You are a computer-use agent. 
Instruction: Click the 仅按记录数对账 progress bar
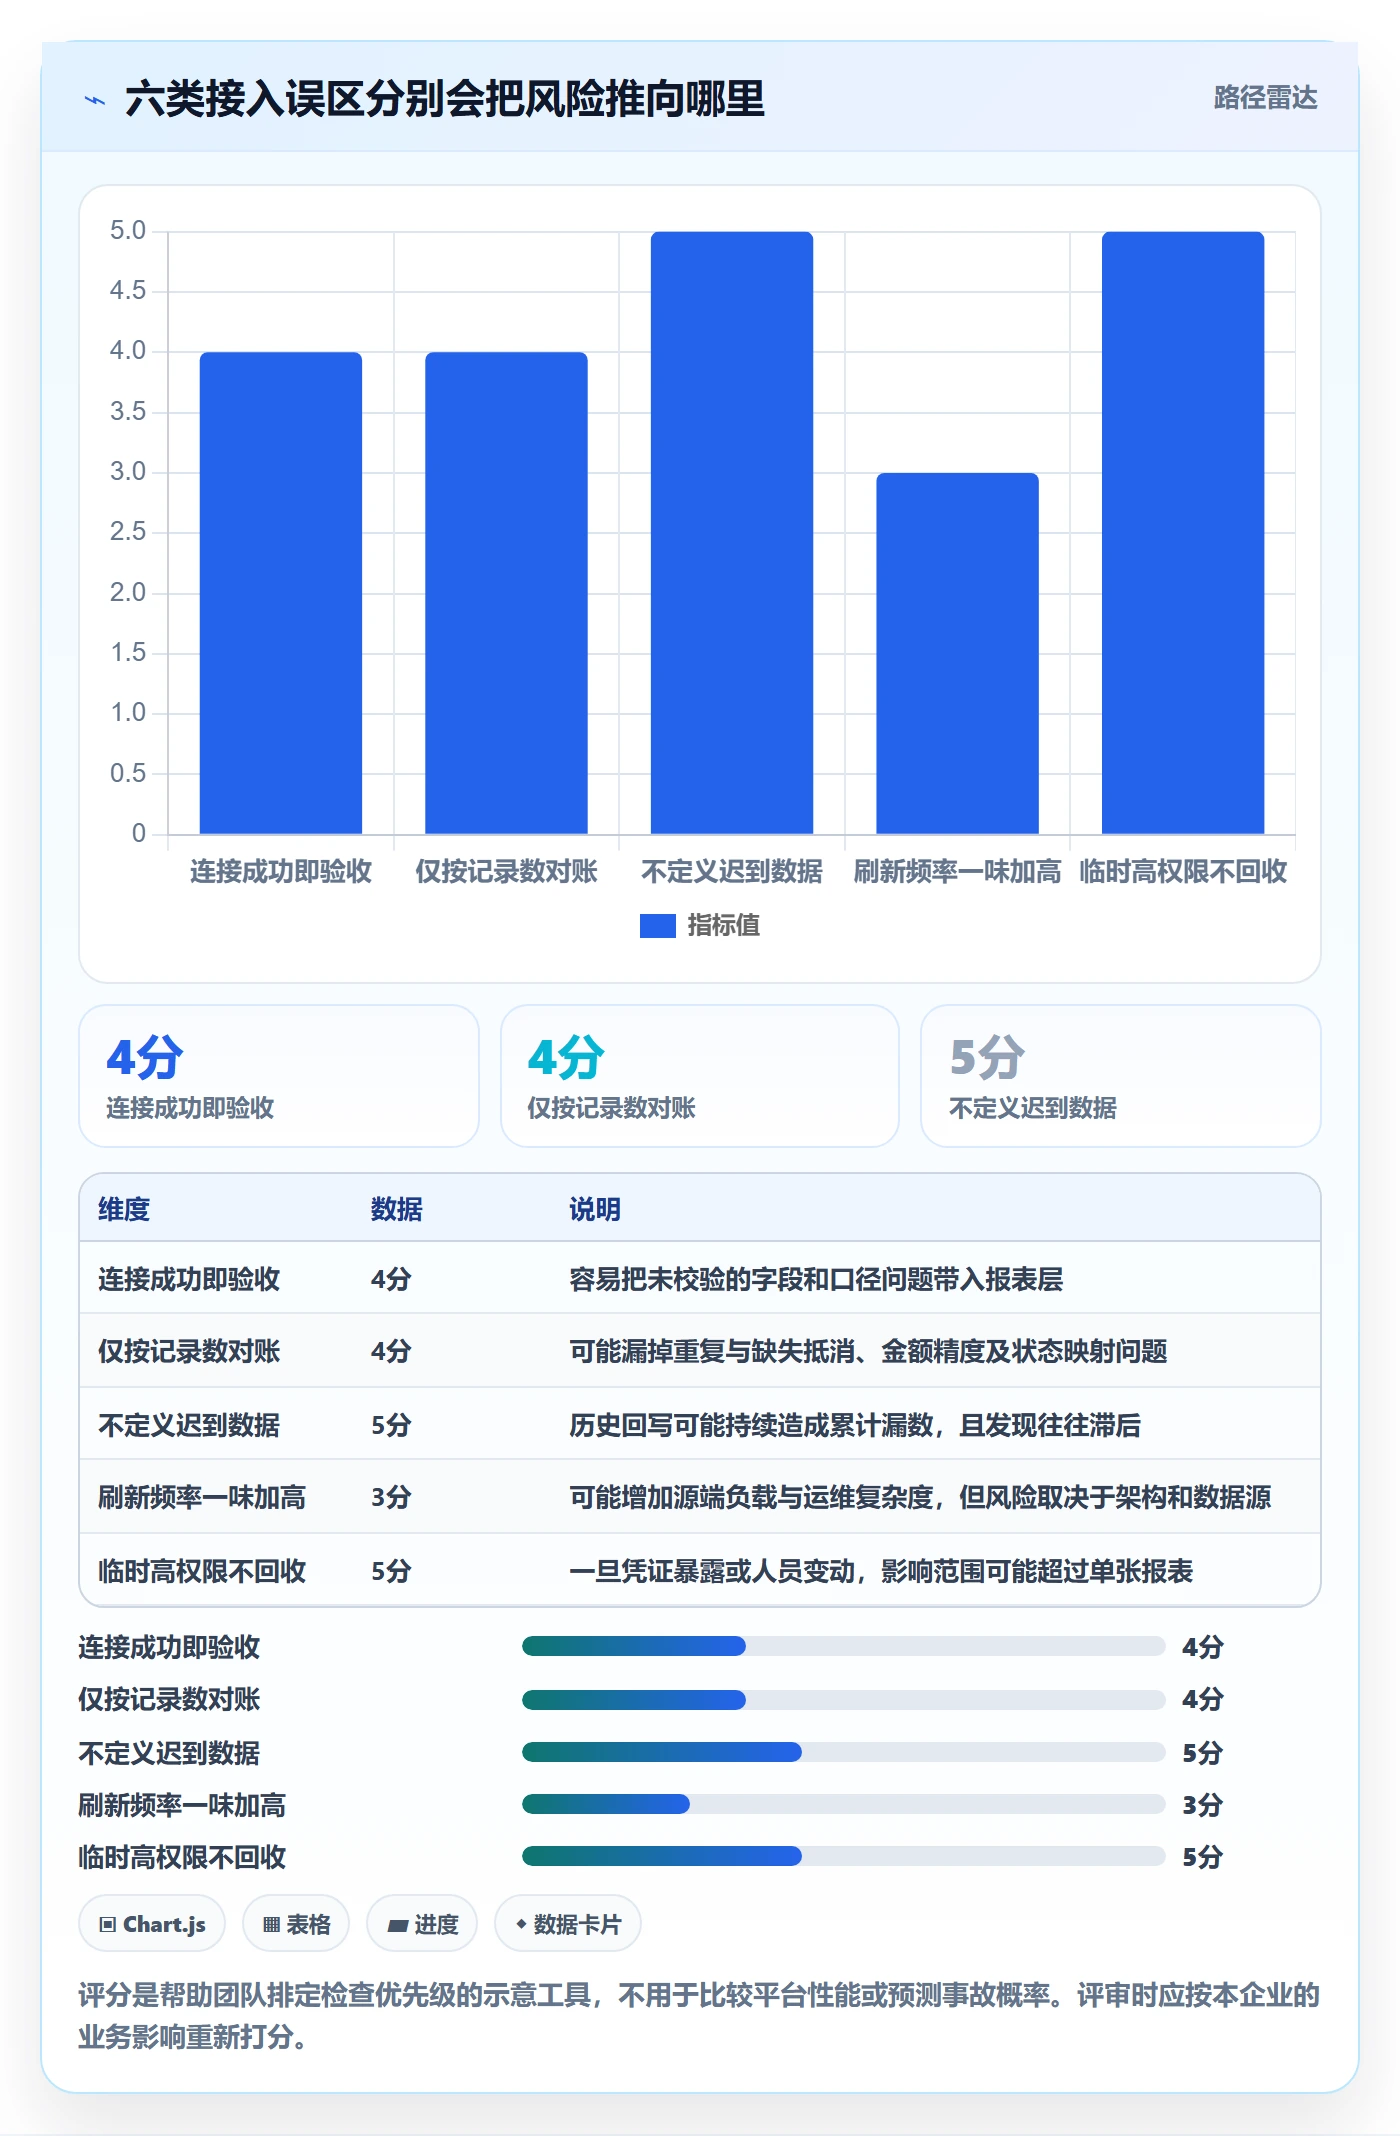843,1700
